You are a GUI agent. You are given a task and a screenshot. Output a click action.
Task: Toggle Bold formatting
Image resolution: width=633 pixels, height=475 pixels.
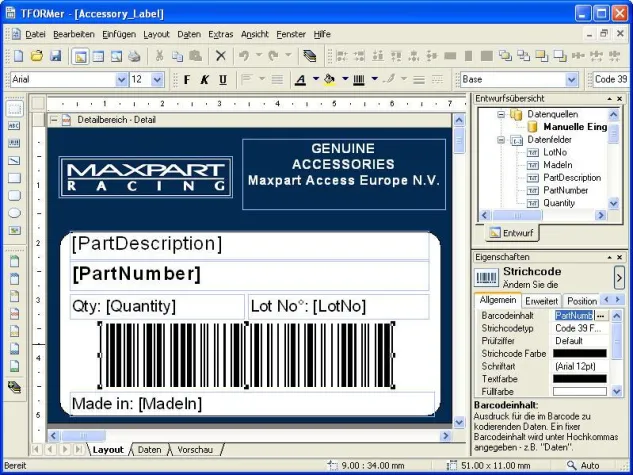point(186,79)
